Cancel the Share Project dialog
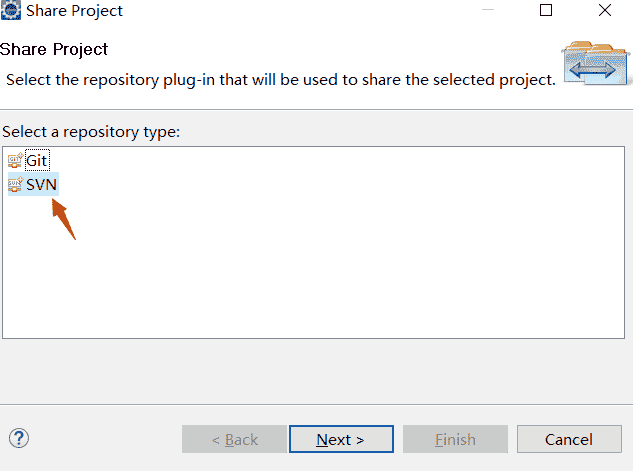Screen dimensions: 633x471 [569, 439]
